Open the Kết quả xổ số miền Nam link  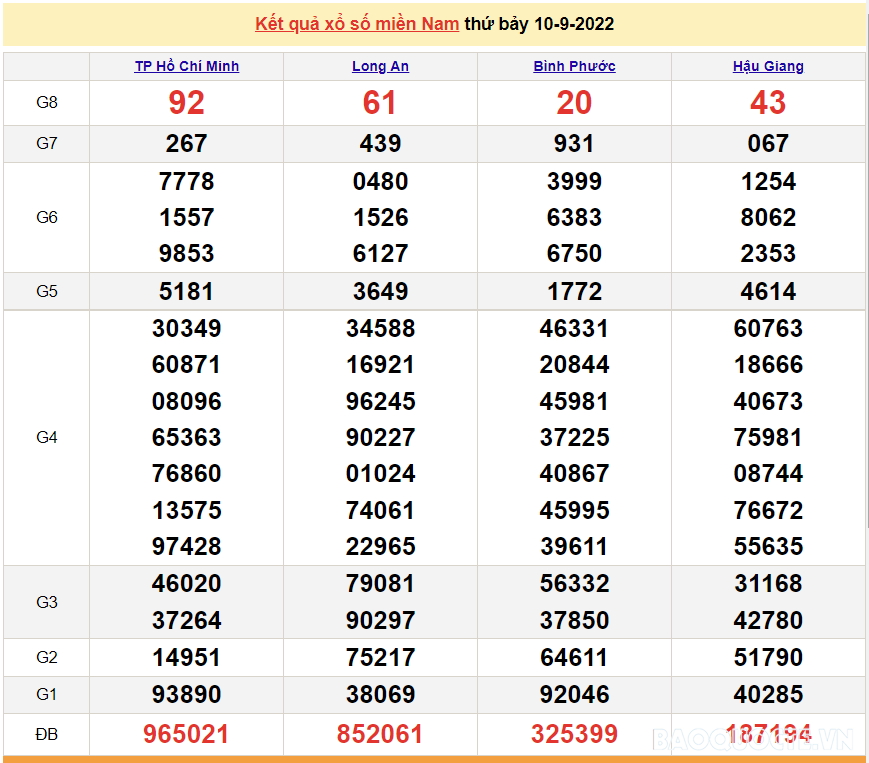pyautogui.click(x=357, y=24)
